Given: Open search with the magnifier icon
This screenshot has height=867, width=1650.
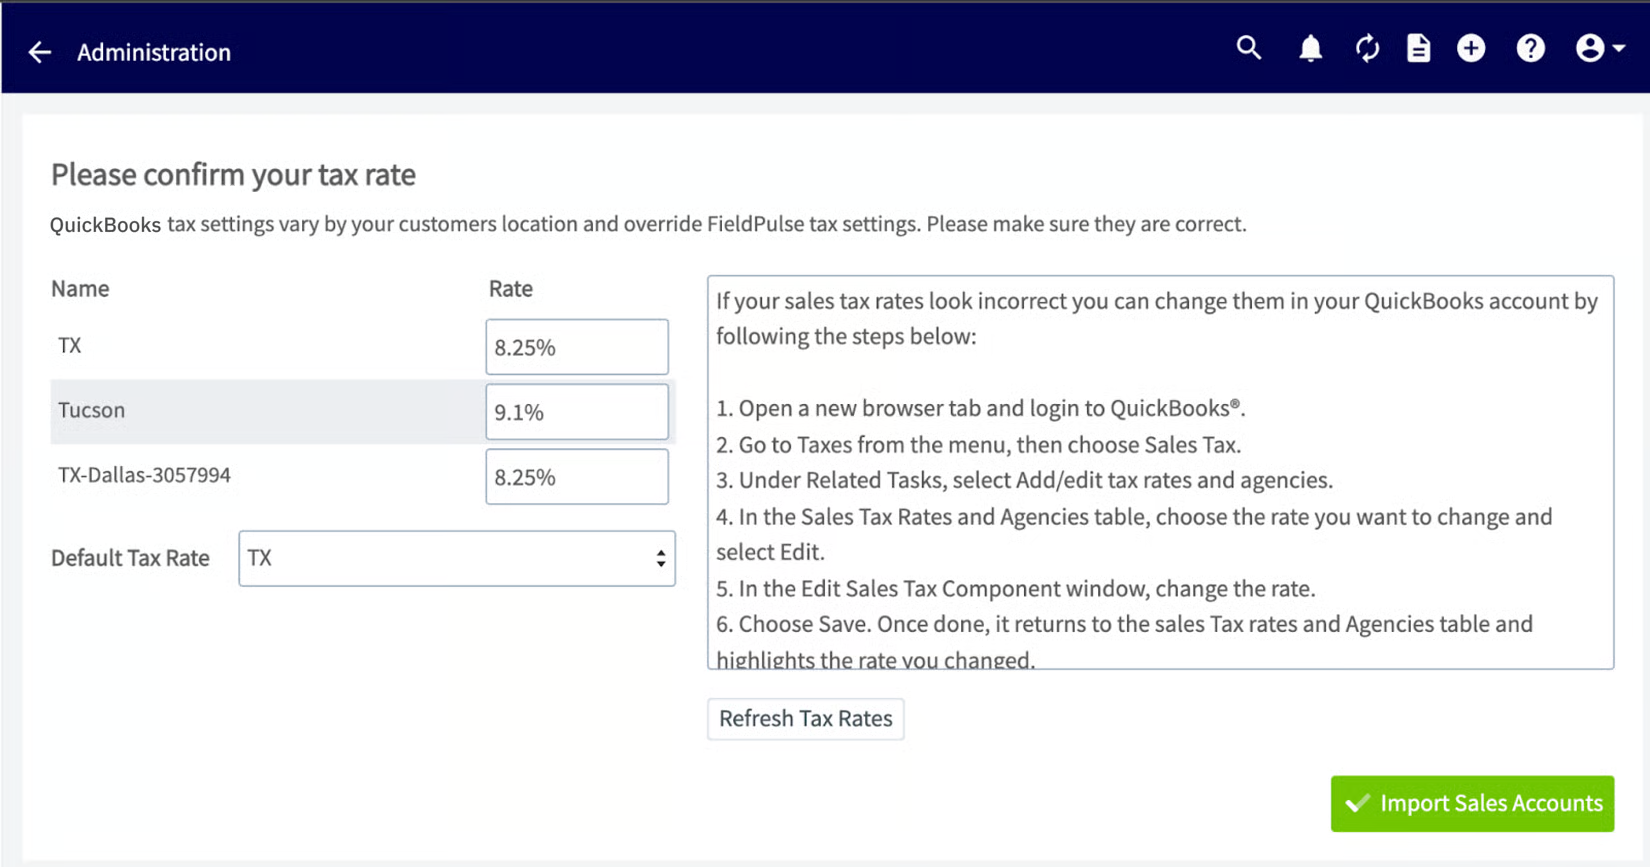Looking at the screenshot, I should click(1248, 48).
